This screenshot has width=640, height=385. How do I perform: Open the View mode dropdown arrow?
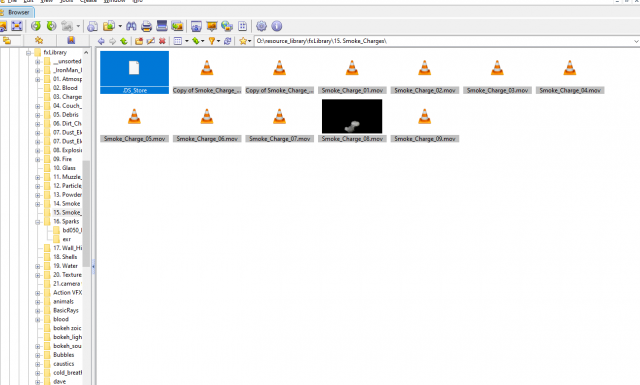[x=187, y=41]
